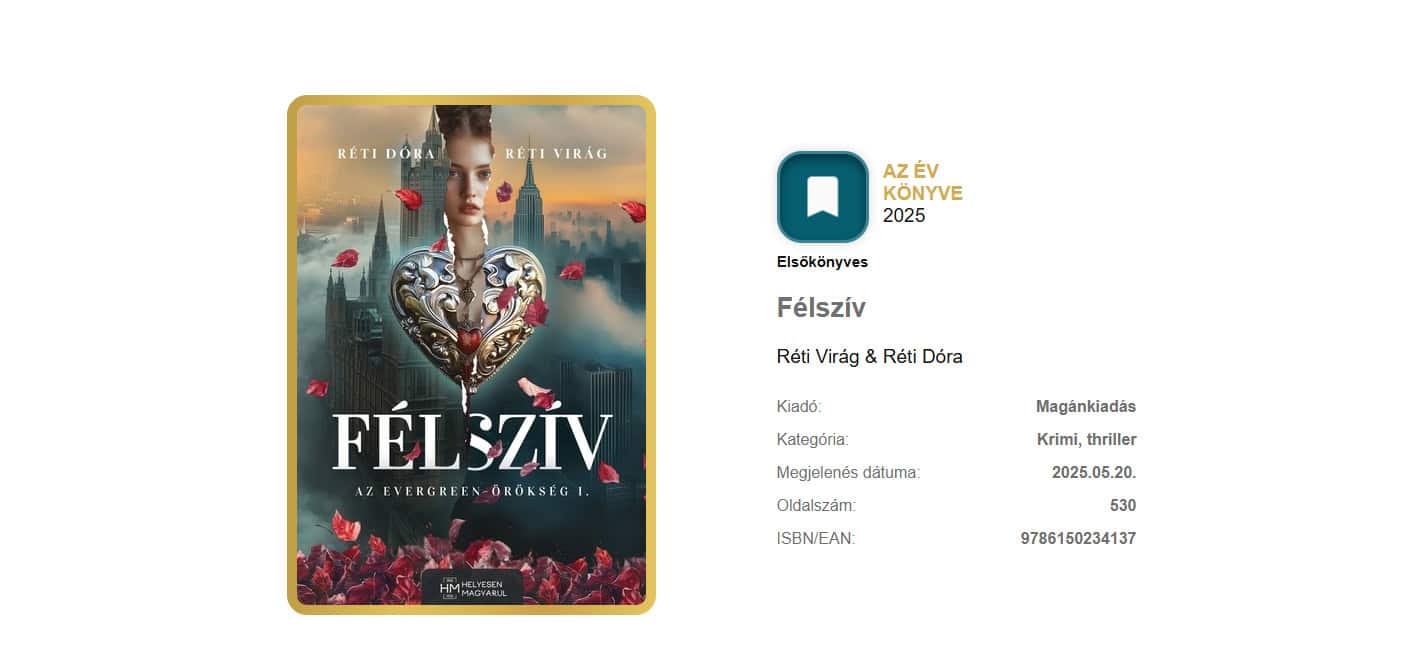This screenshot has height=670, width=1404.
Task: Click the ISBN/EAN field label
Action: coord(816,539)
